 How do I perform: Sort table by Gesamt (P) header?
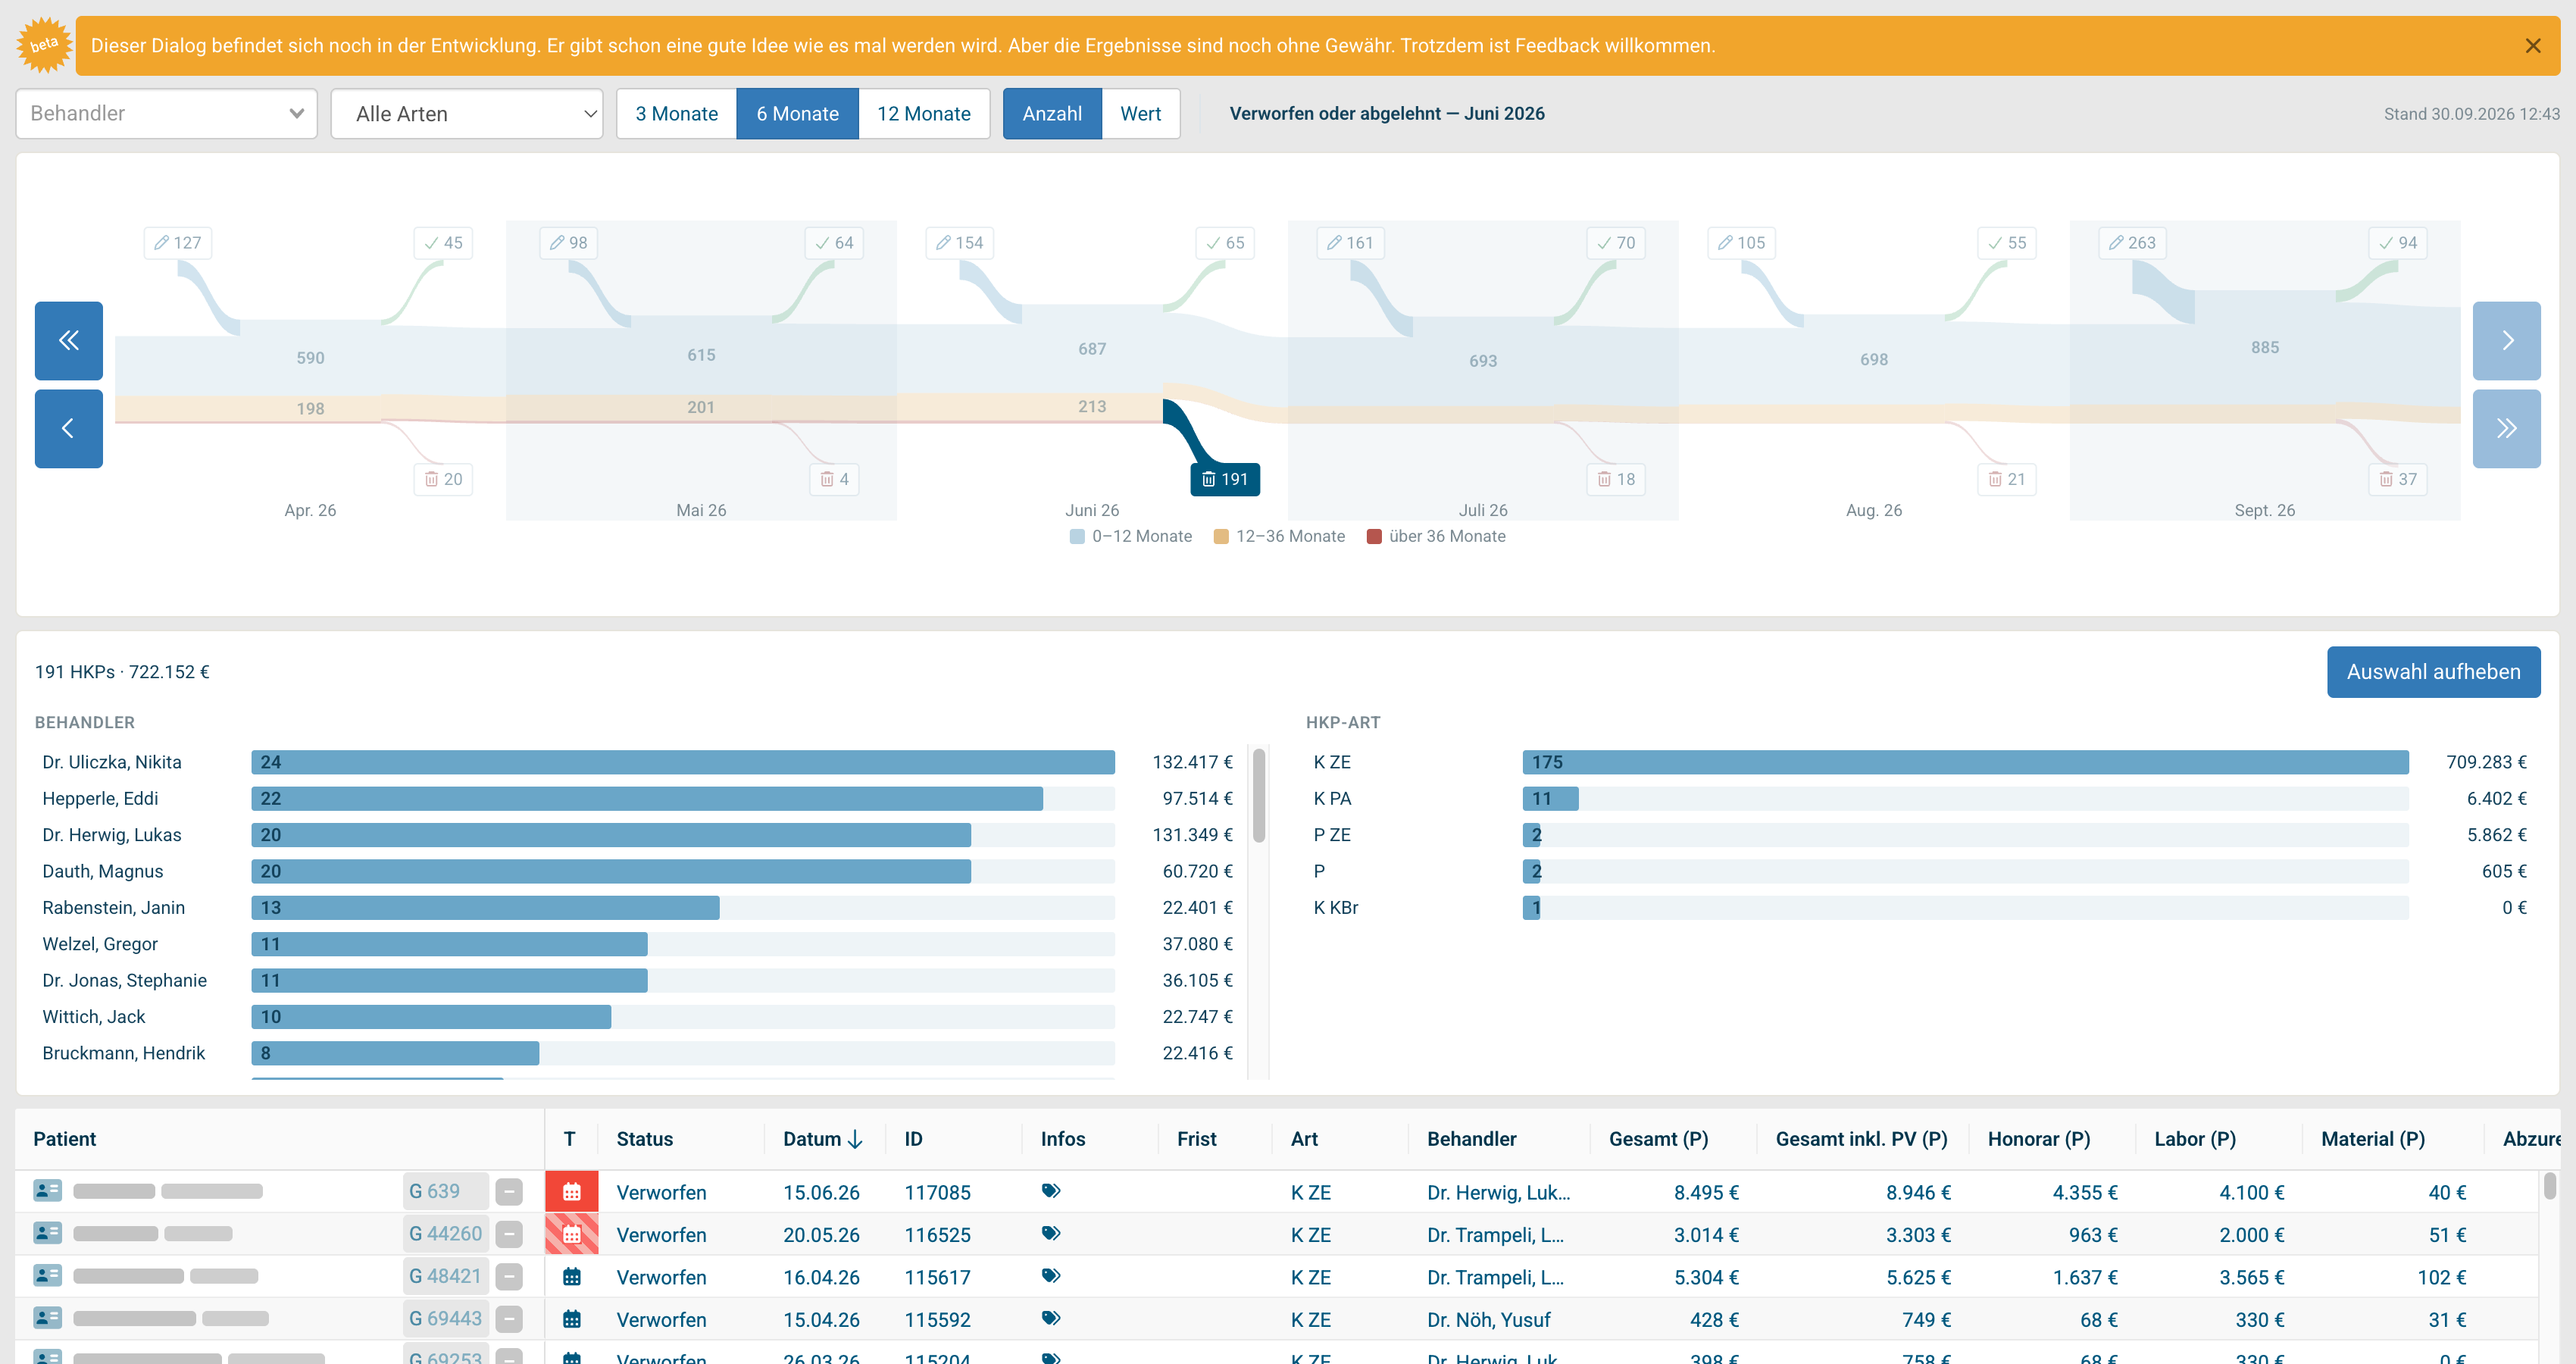point(1658,1140)
